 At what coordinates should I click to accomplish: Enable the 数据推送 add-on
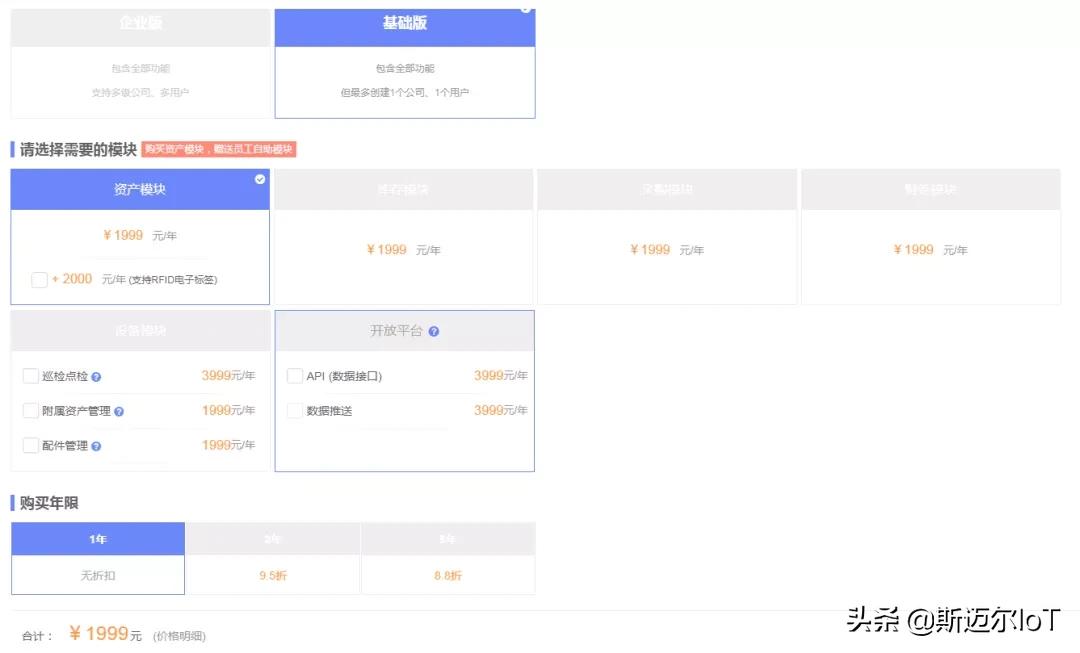coord(295,410)
